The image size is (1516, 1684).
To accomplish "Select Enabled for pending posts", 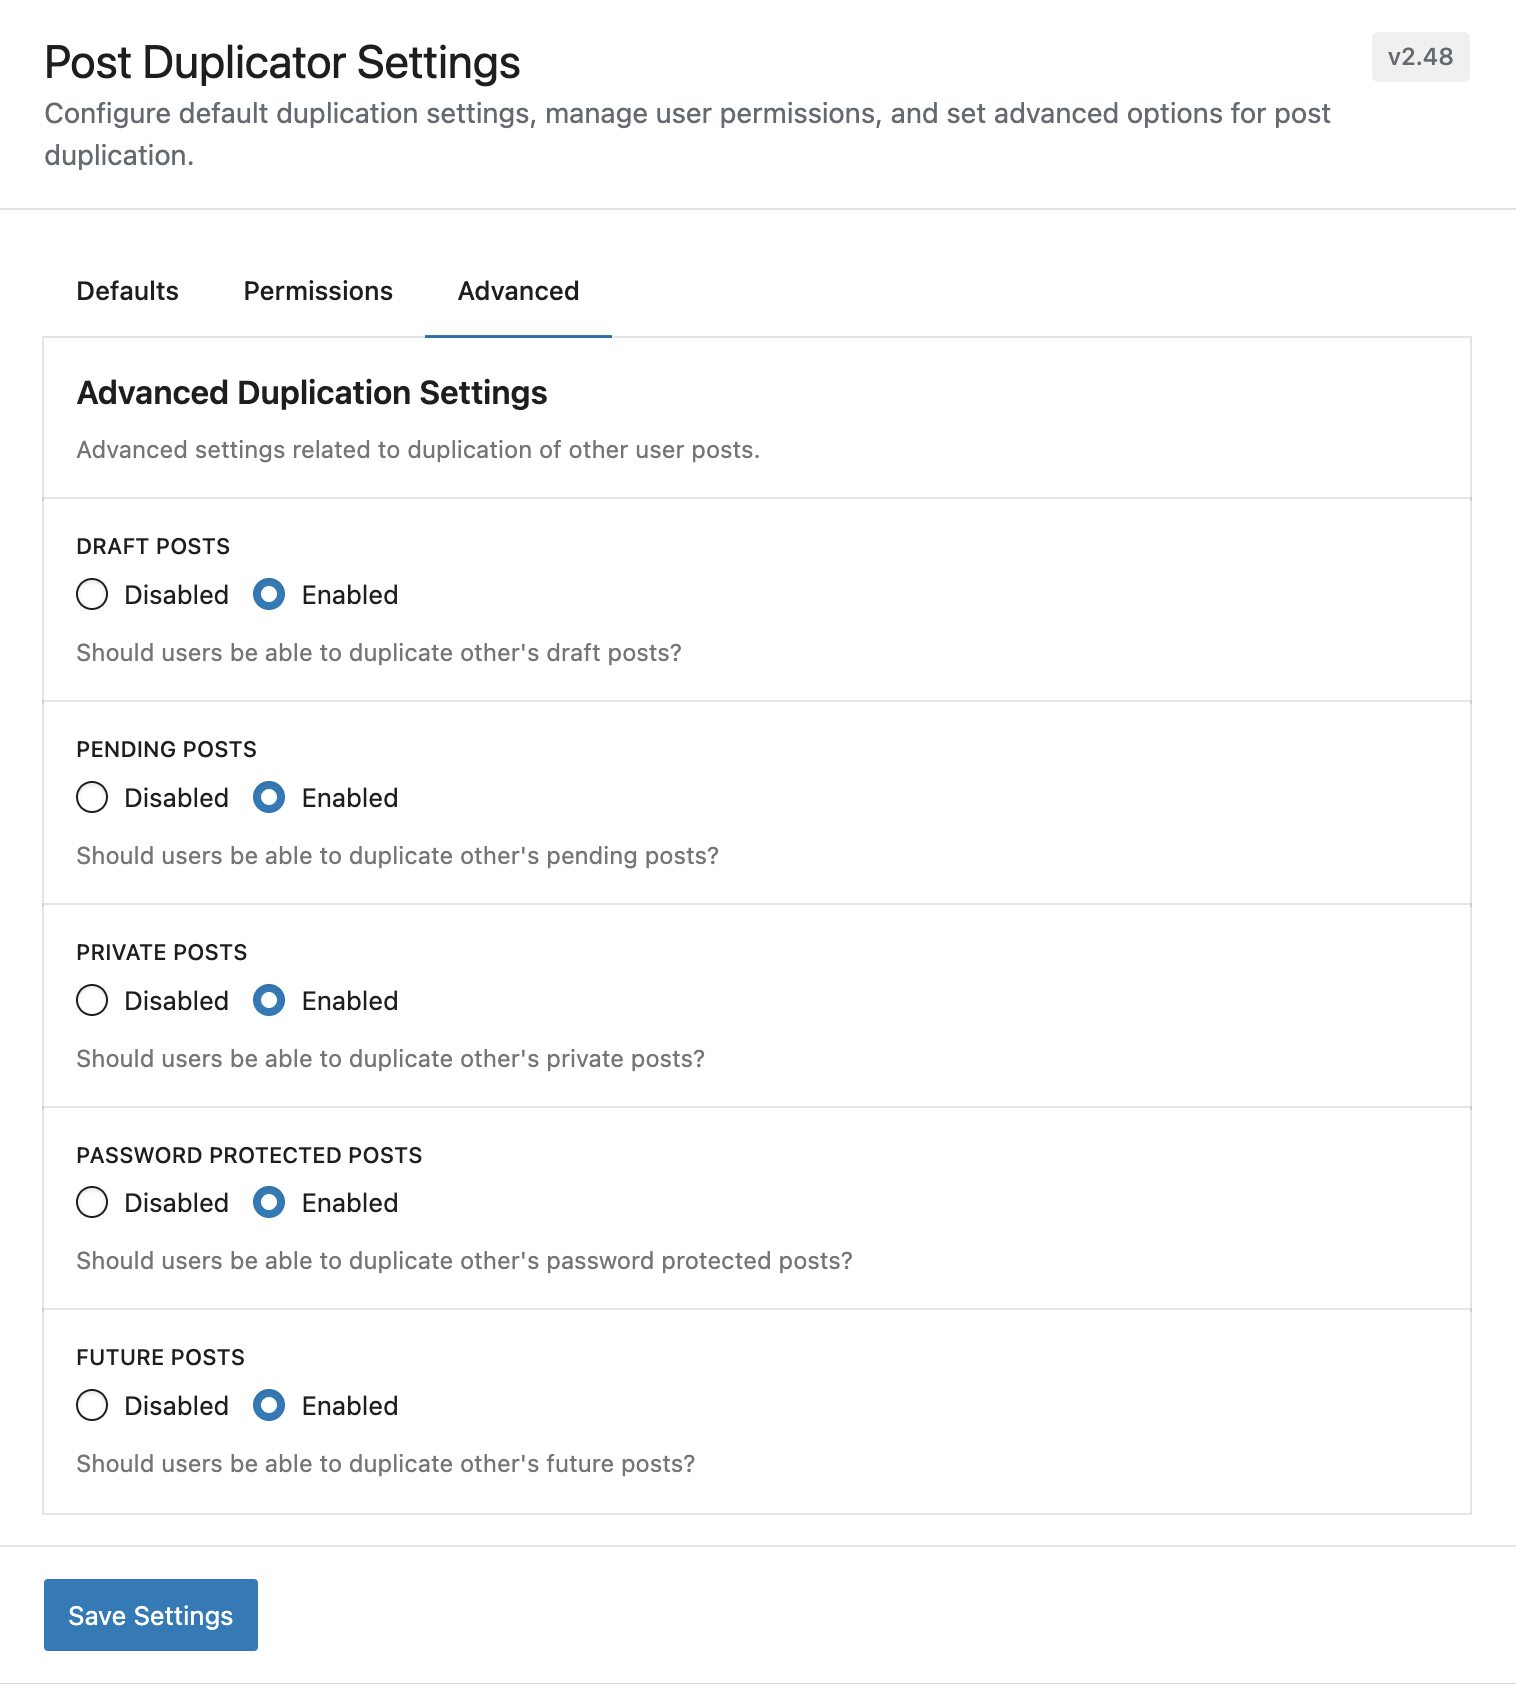I will point(269,797).
